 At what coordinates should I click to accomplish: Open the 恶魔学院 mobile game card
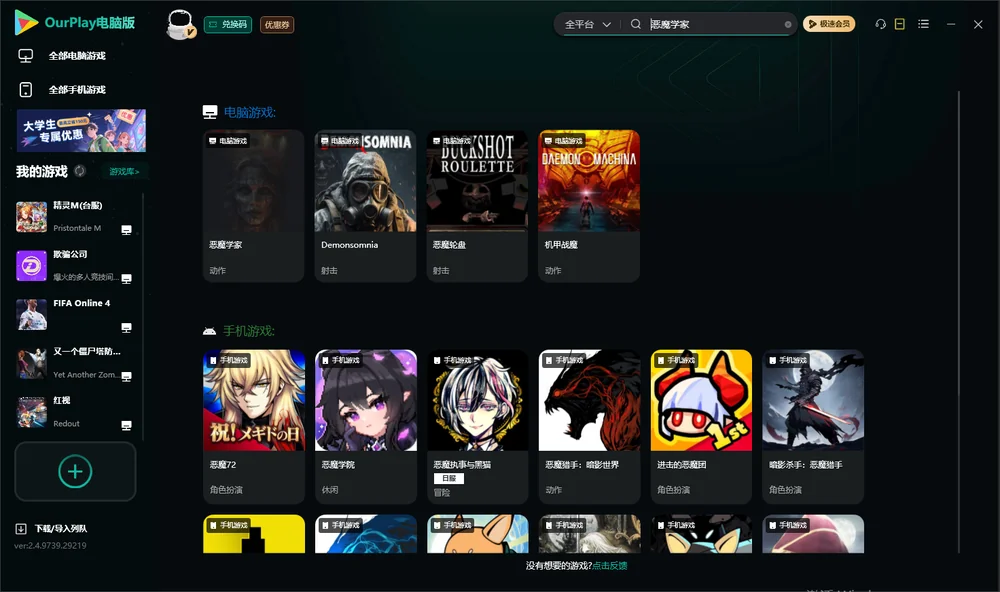(365, 426)
